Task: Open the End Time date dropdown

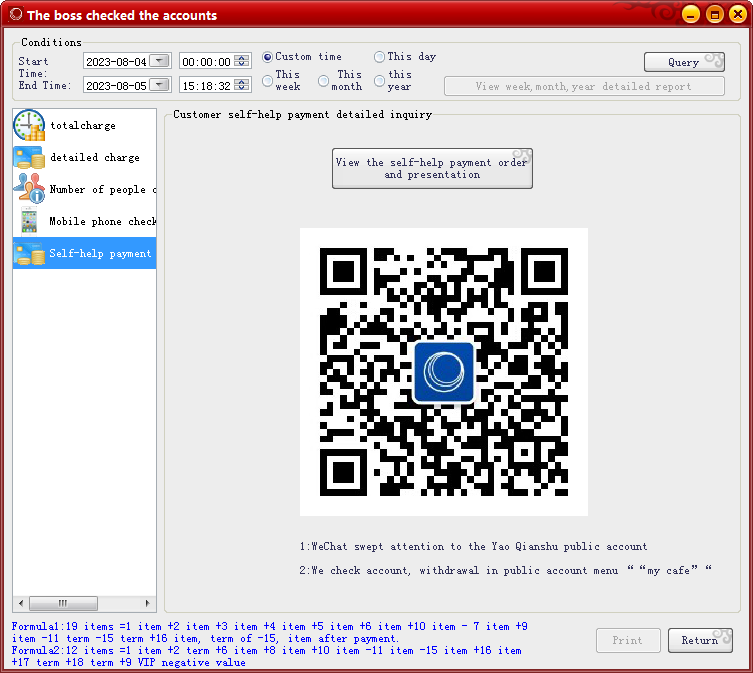Action: click(159, 85)
